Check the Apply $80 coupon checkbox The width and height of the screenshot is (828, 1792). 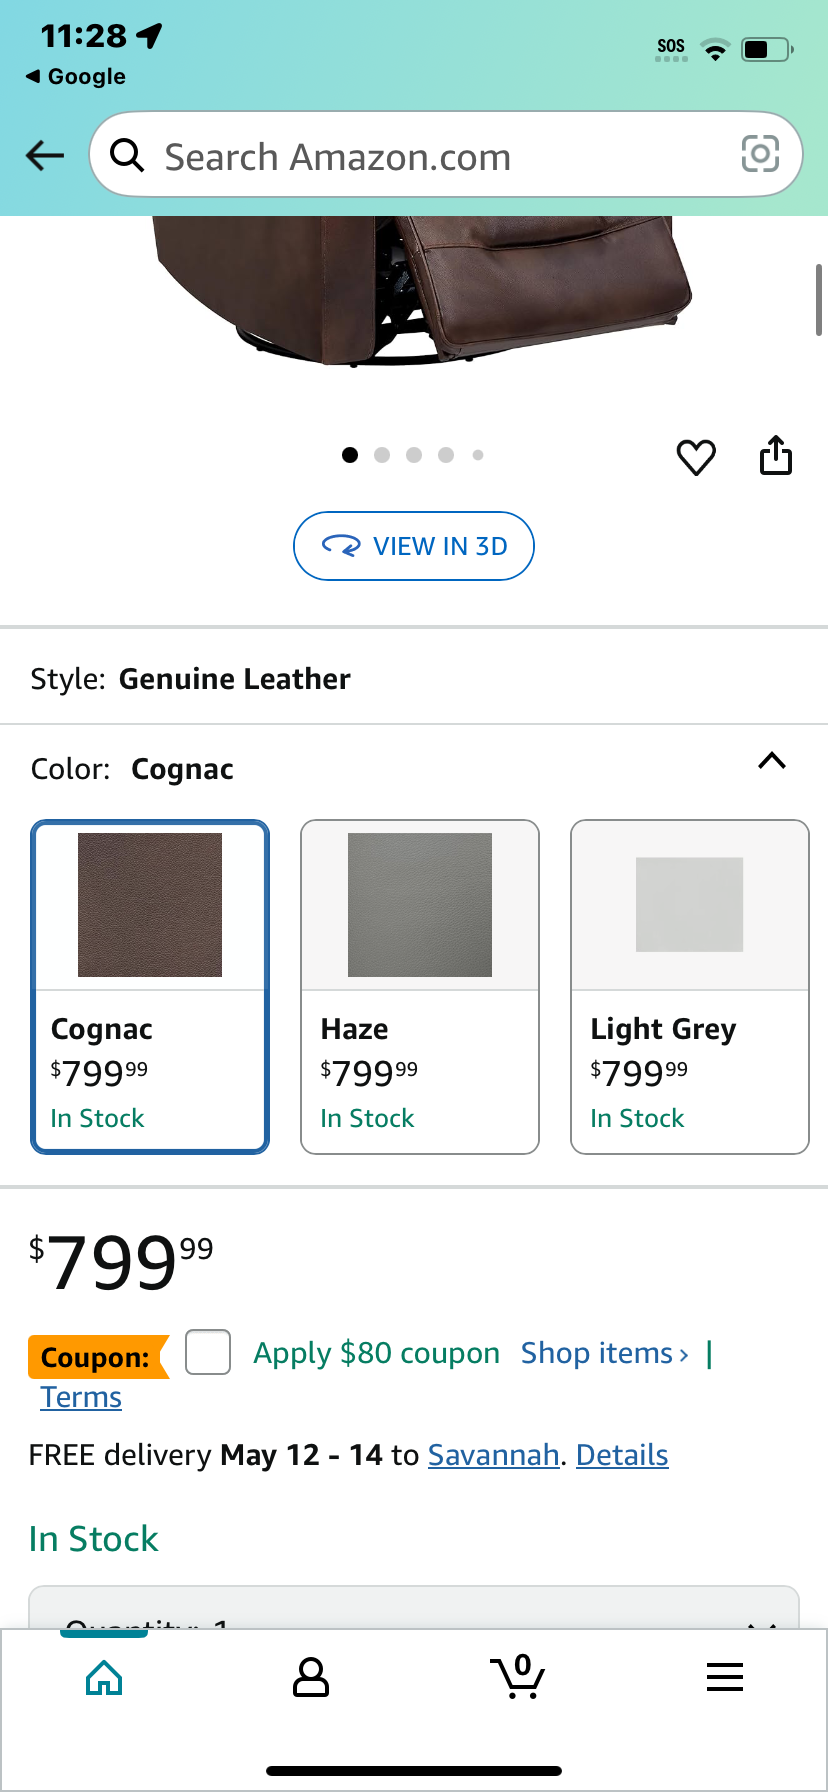tap(208, 1352)
